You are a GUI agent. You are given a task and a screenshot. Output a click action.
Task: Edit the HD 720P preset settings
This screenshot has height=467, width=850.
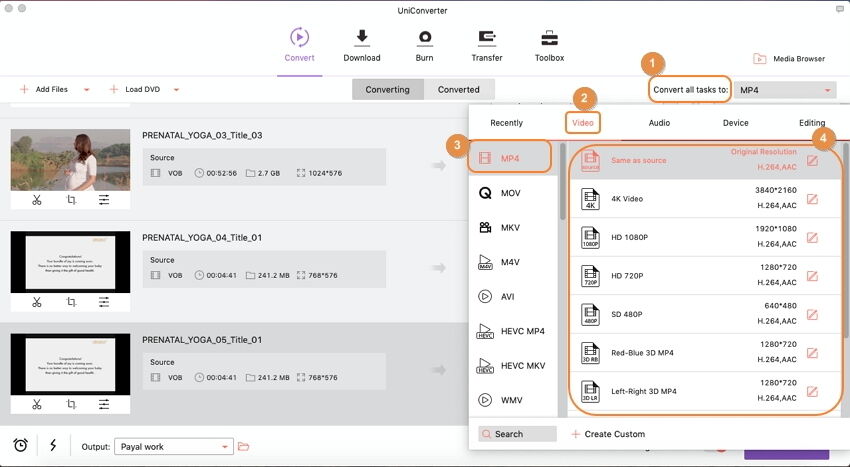point(812,276)
